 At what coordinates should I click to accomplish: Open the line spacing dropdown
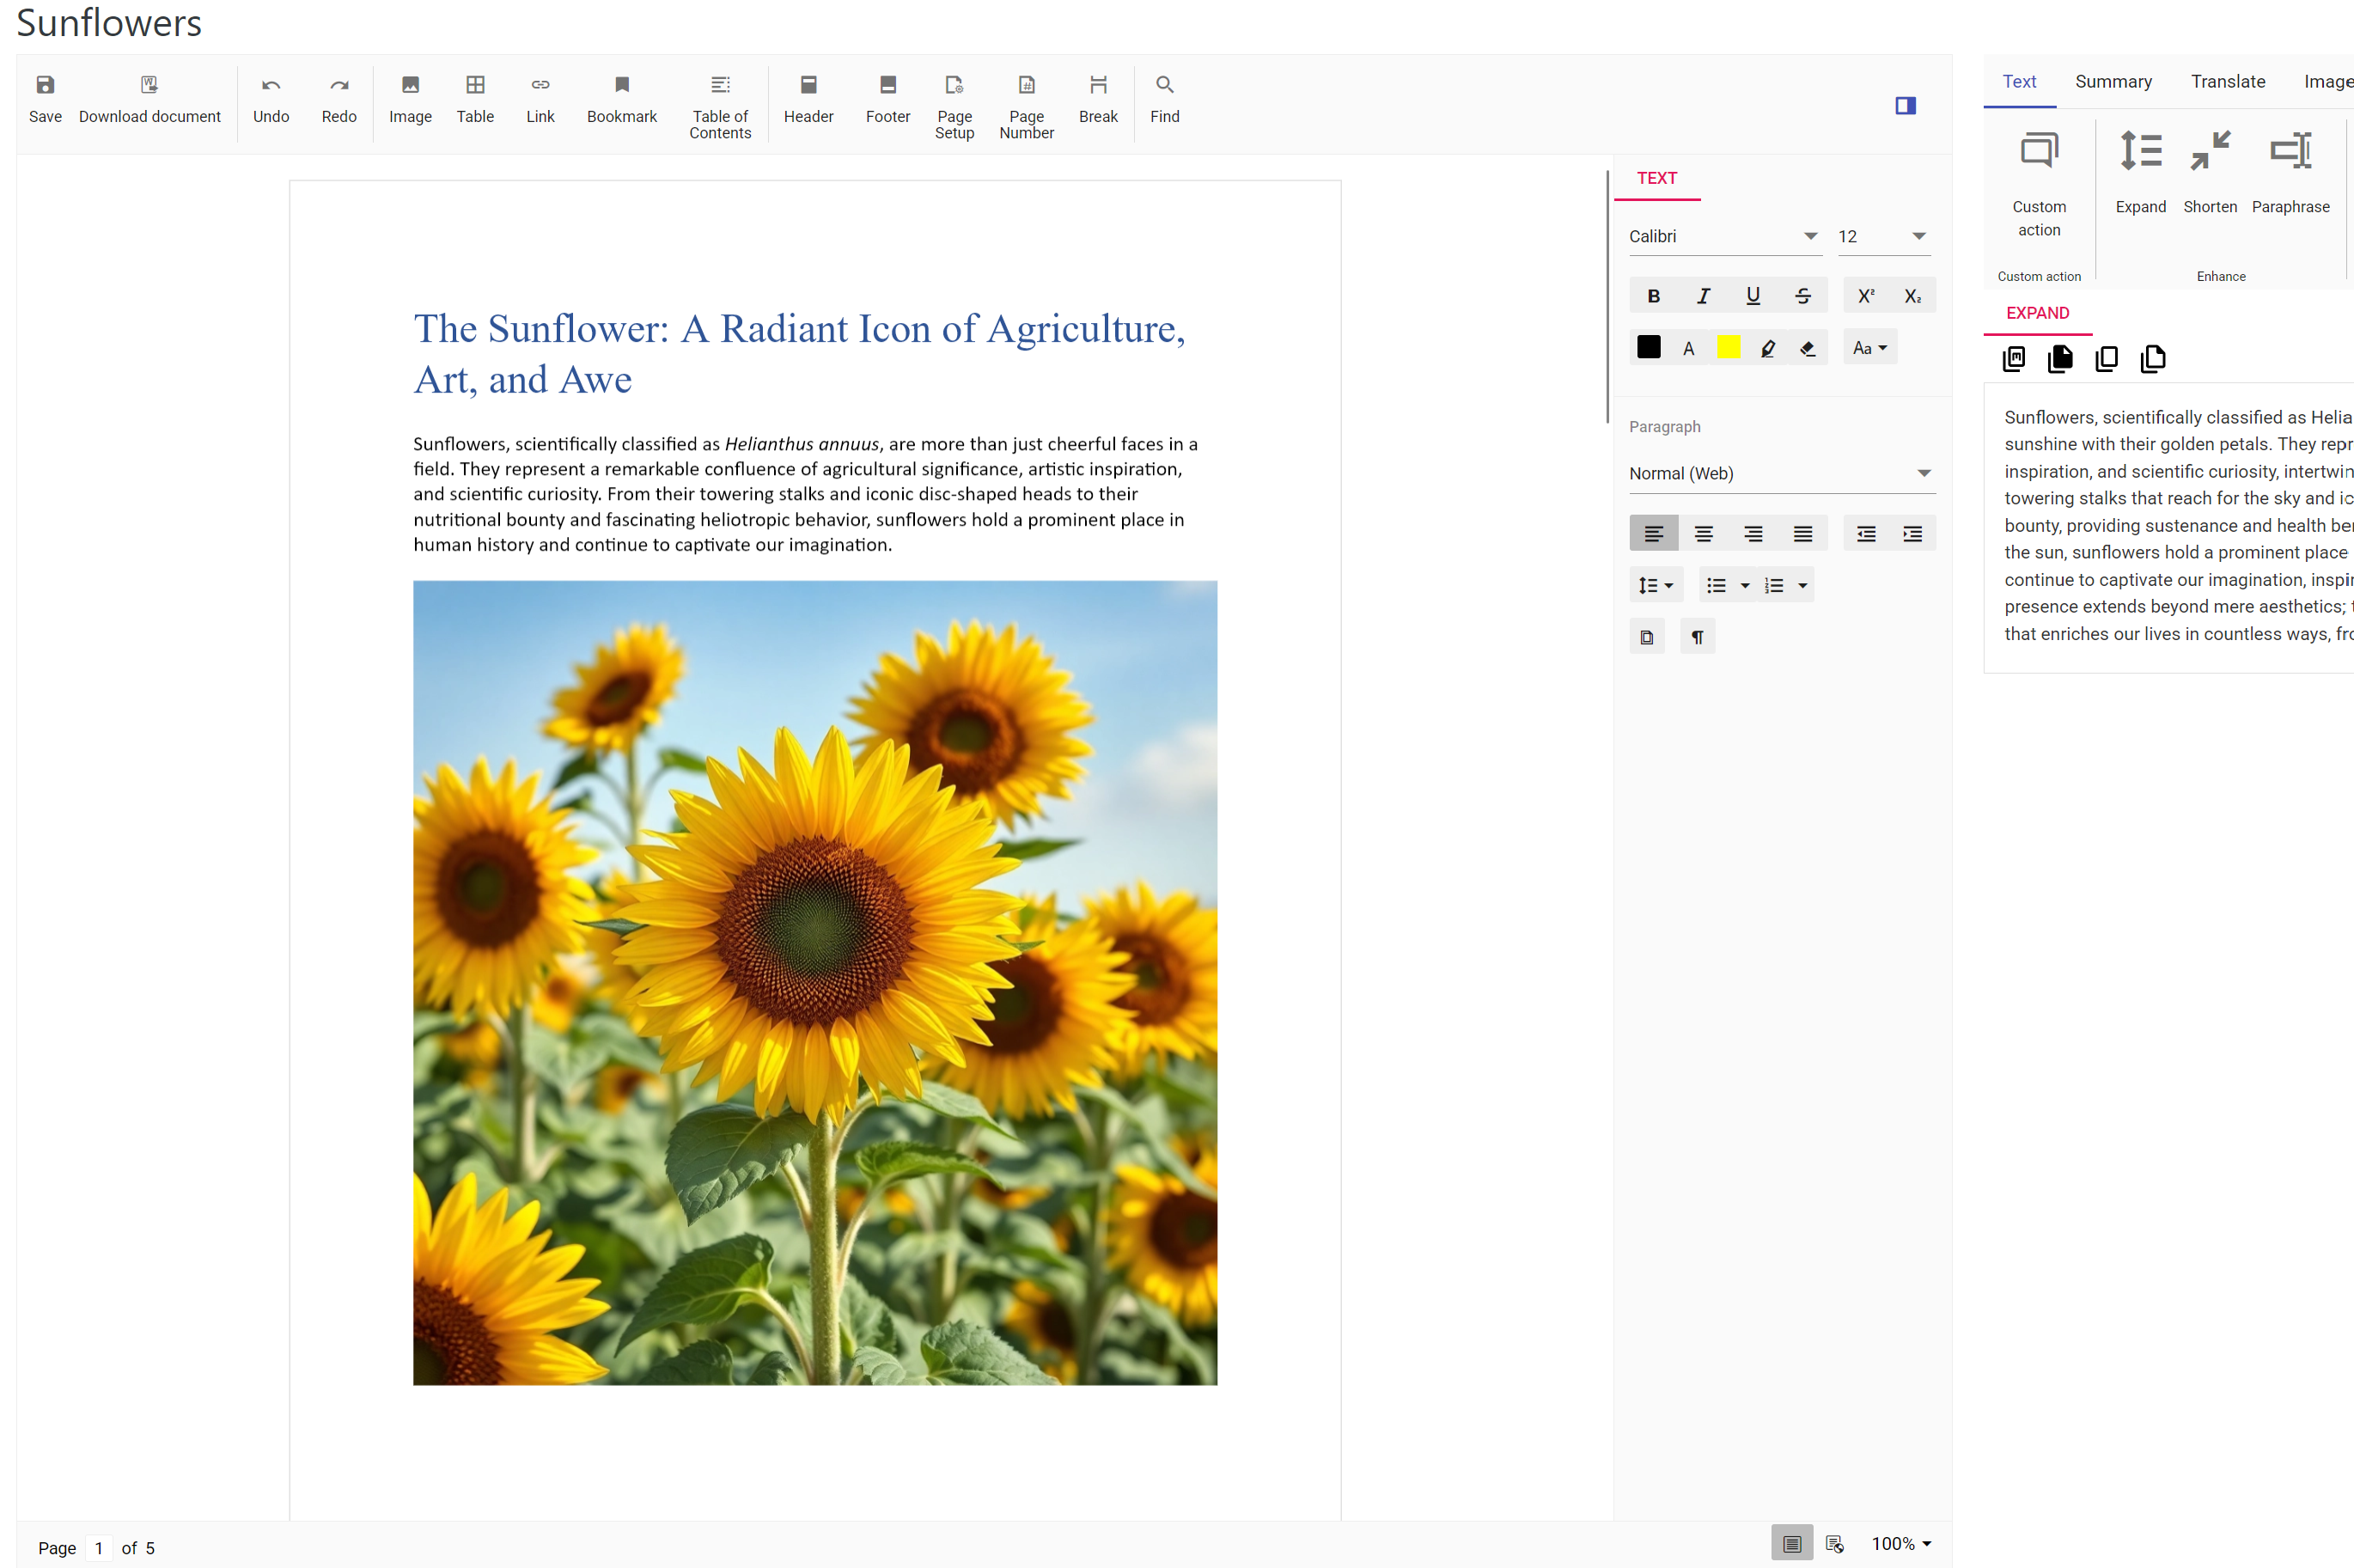point(1655,585)
